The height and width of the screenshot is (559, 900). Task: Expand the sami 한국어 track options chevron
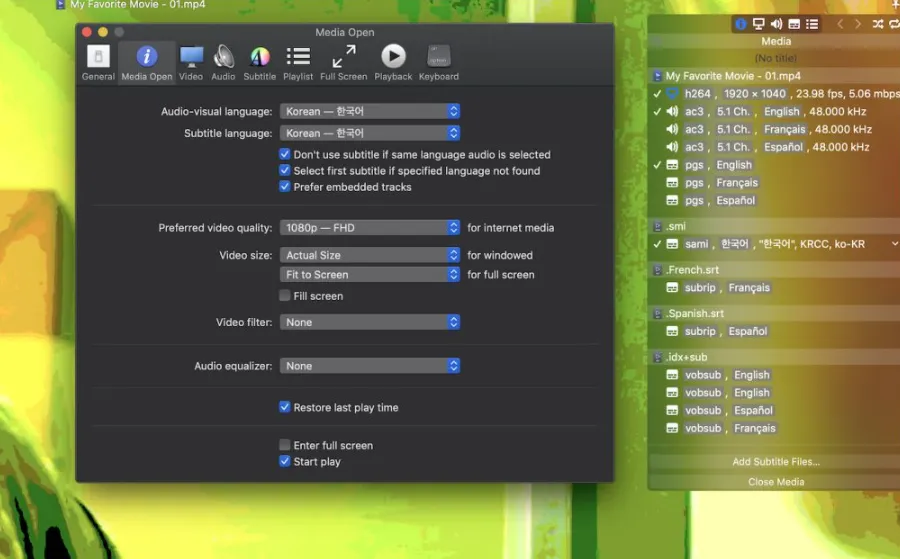tap(894, 244)
